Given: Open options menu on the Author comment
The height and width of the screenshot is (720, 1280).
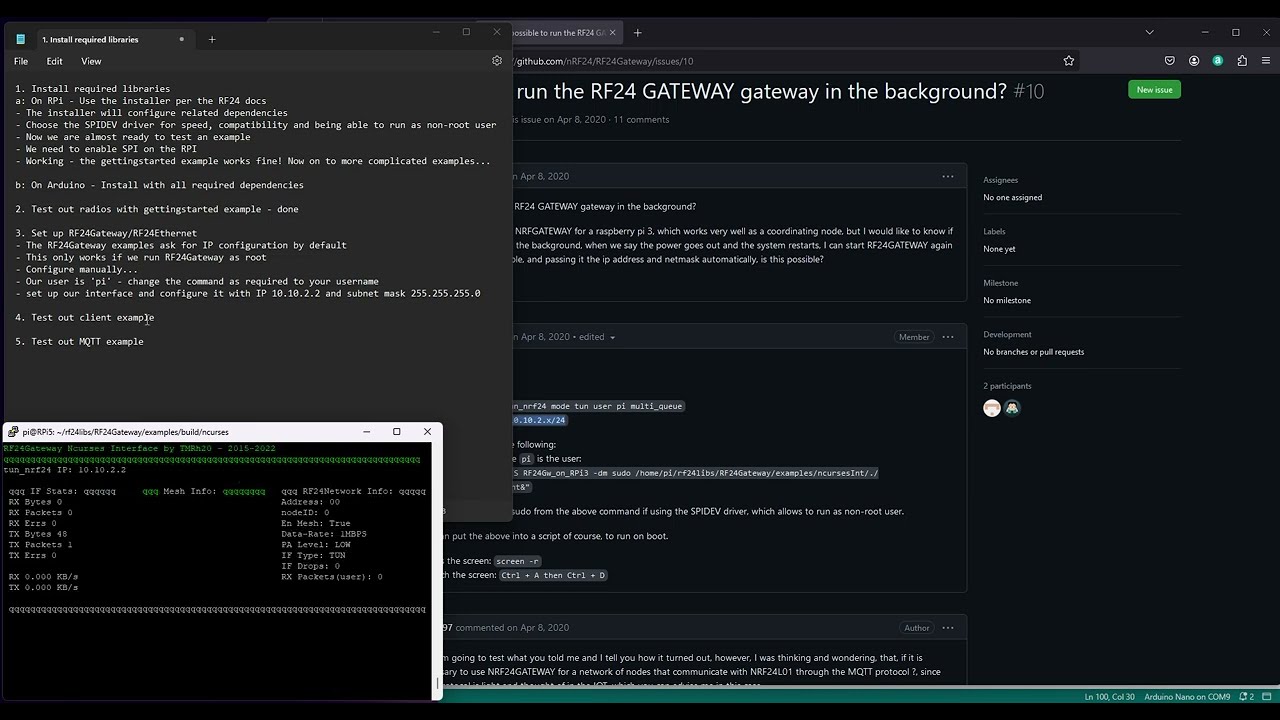Looking at the screenshot, I should point(947,628).
